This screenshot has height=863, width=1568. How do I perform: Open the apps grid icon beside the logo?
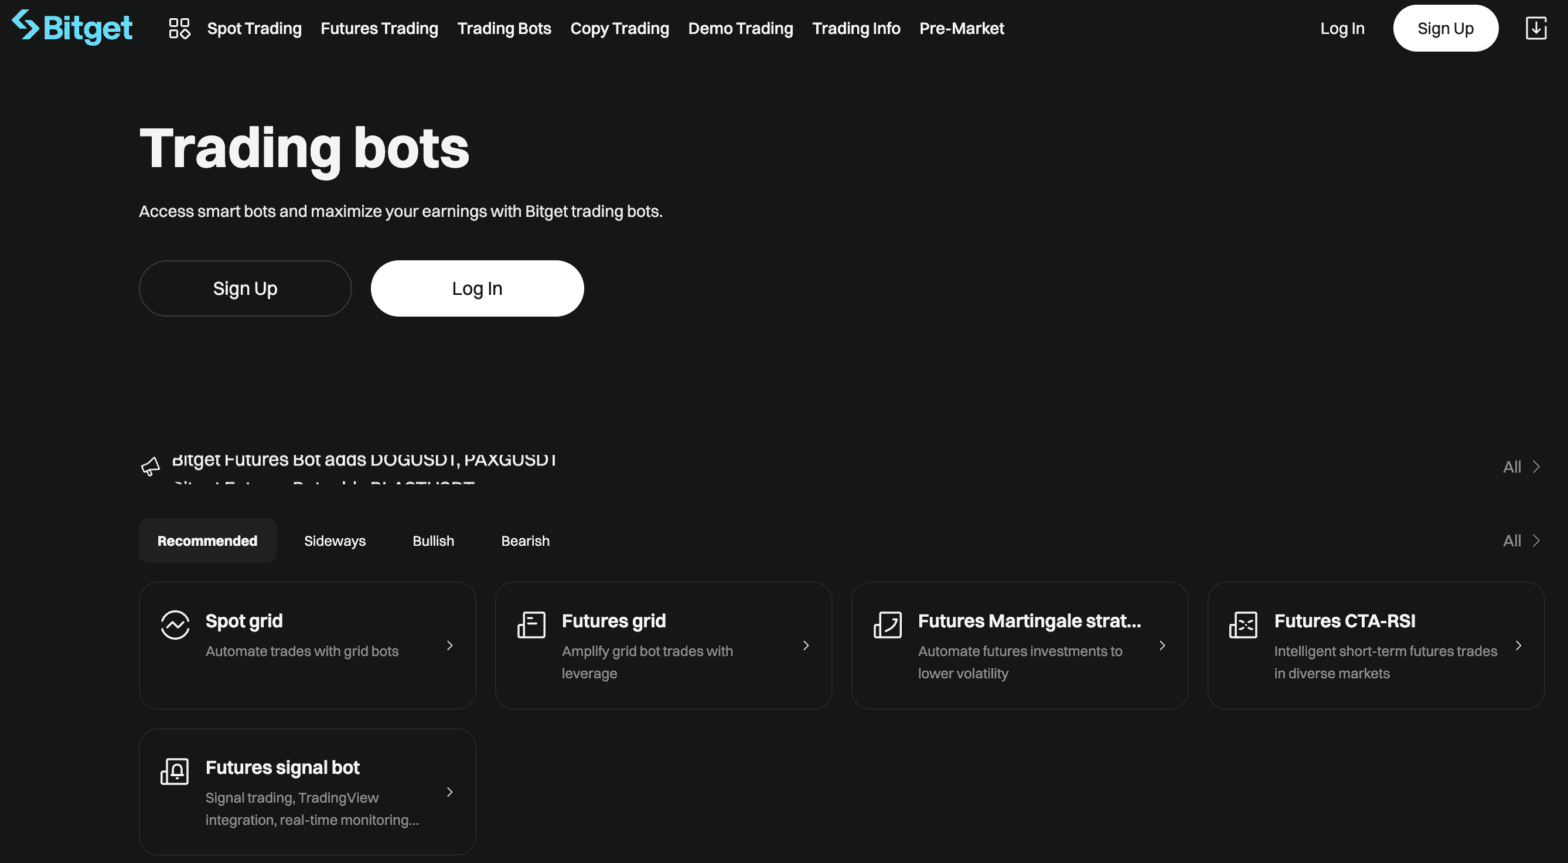(179, 28)
